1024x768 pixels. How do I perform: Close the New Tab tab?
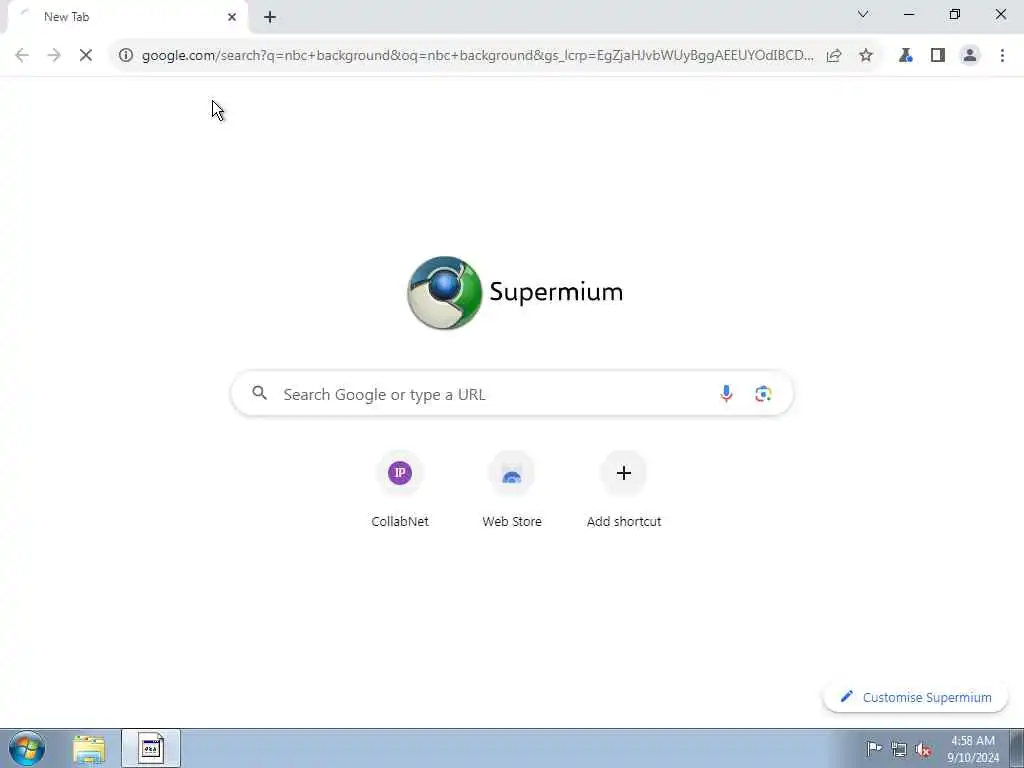point(232,17)
